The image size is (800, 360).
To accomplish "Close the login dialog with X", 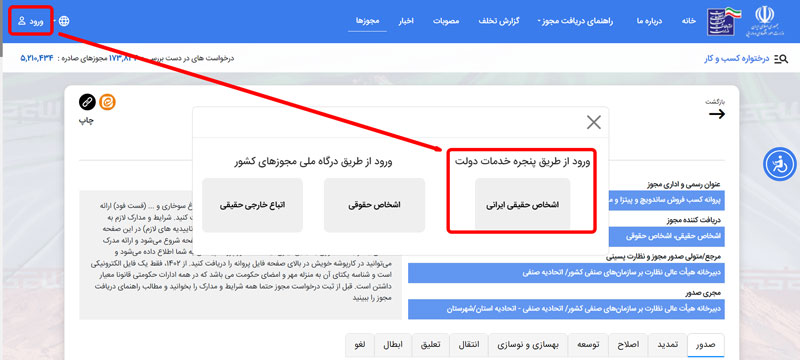I will 593,122.
